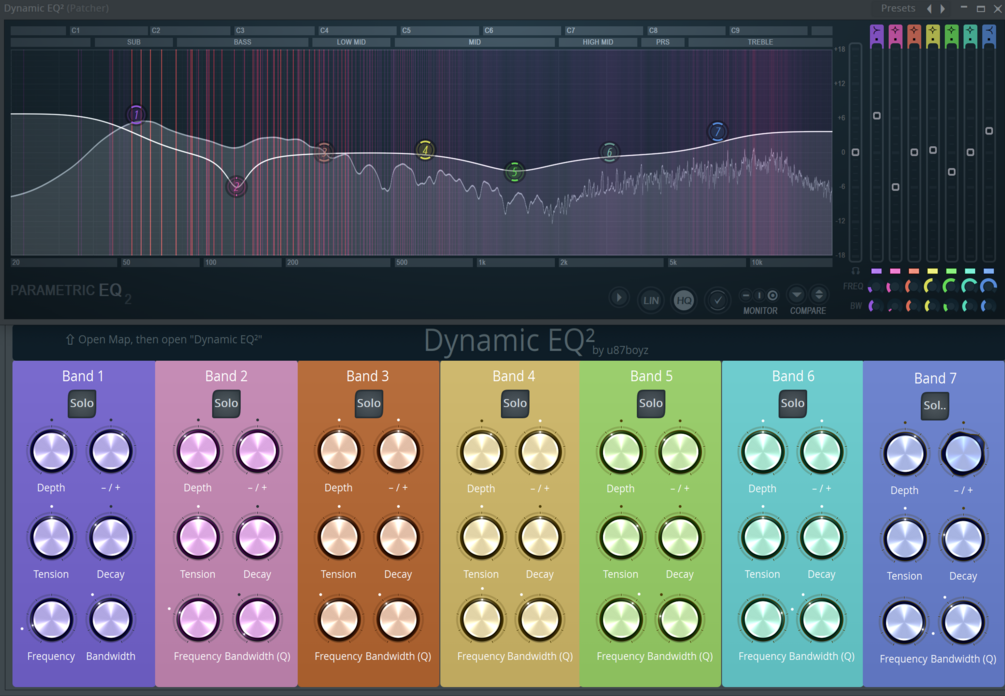
Task: Click the small blue FREQ knob for band 7
Action: pos(989,287)
